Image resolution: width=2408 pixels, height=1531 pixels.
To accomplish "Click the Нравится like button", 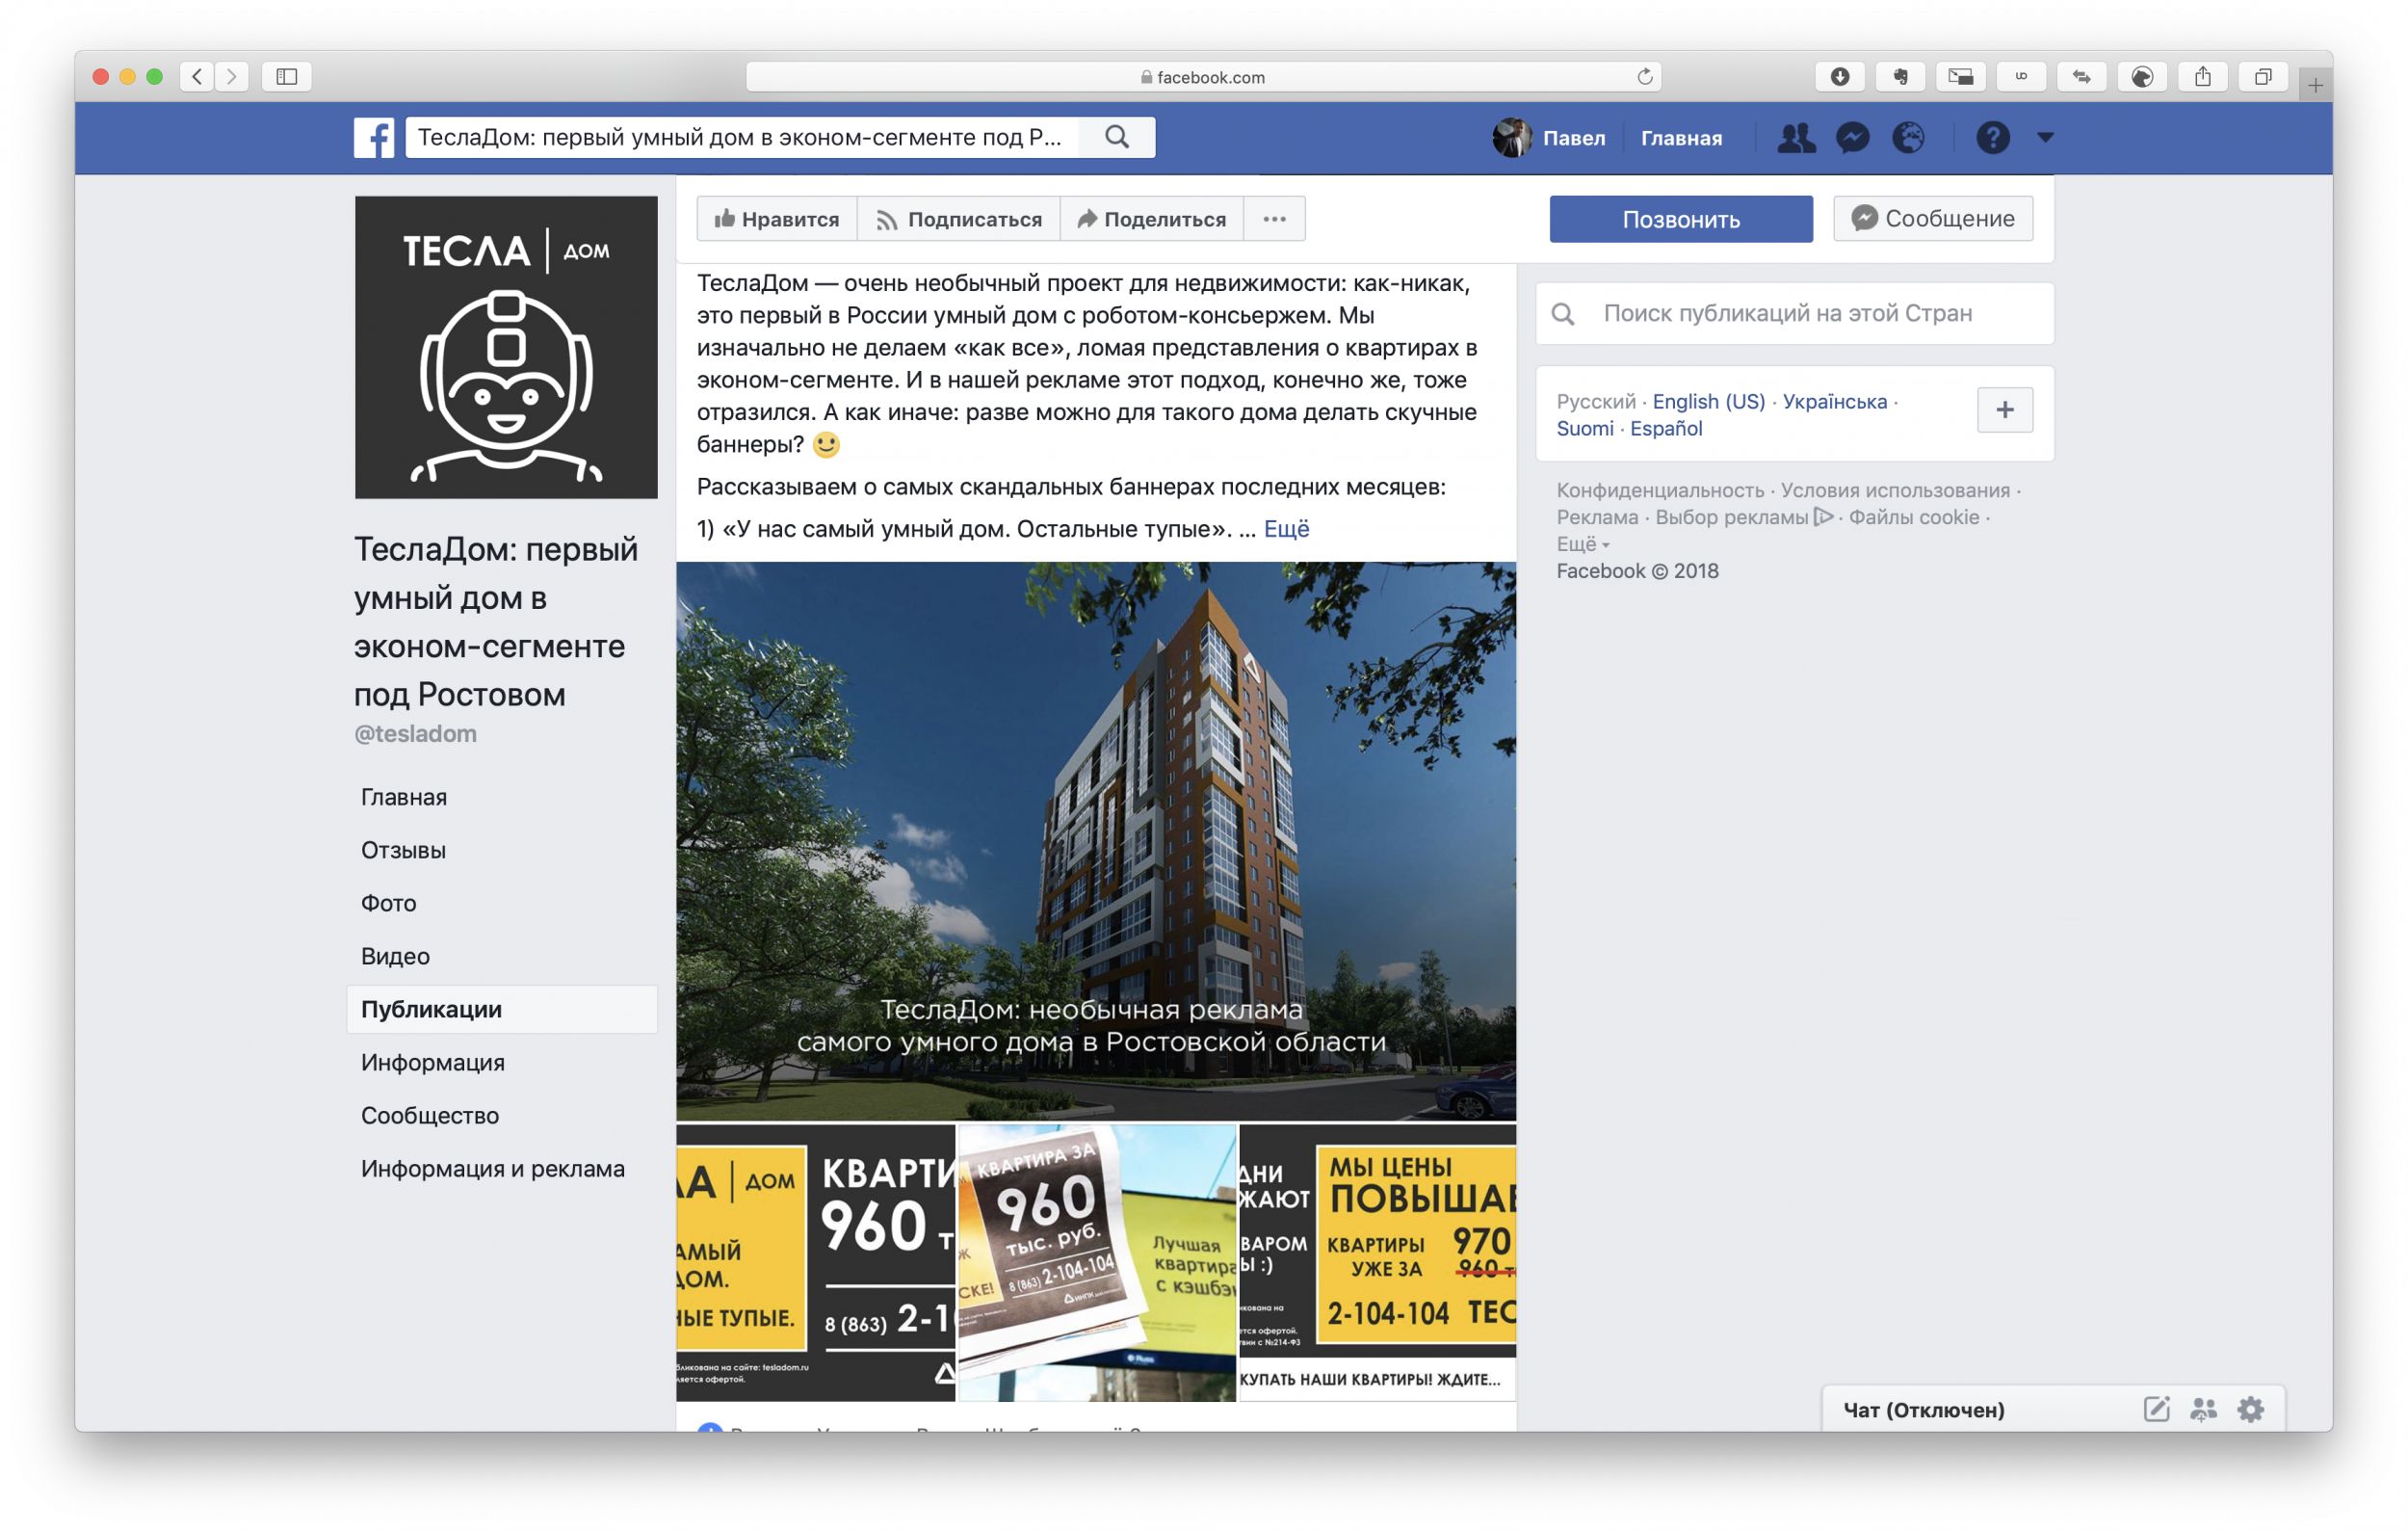I will [777, 219].
